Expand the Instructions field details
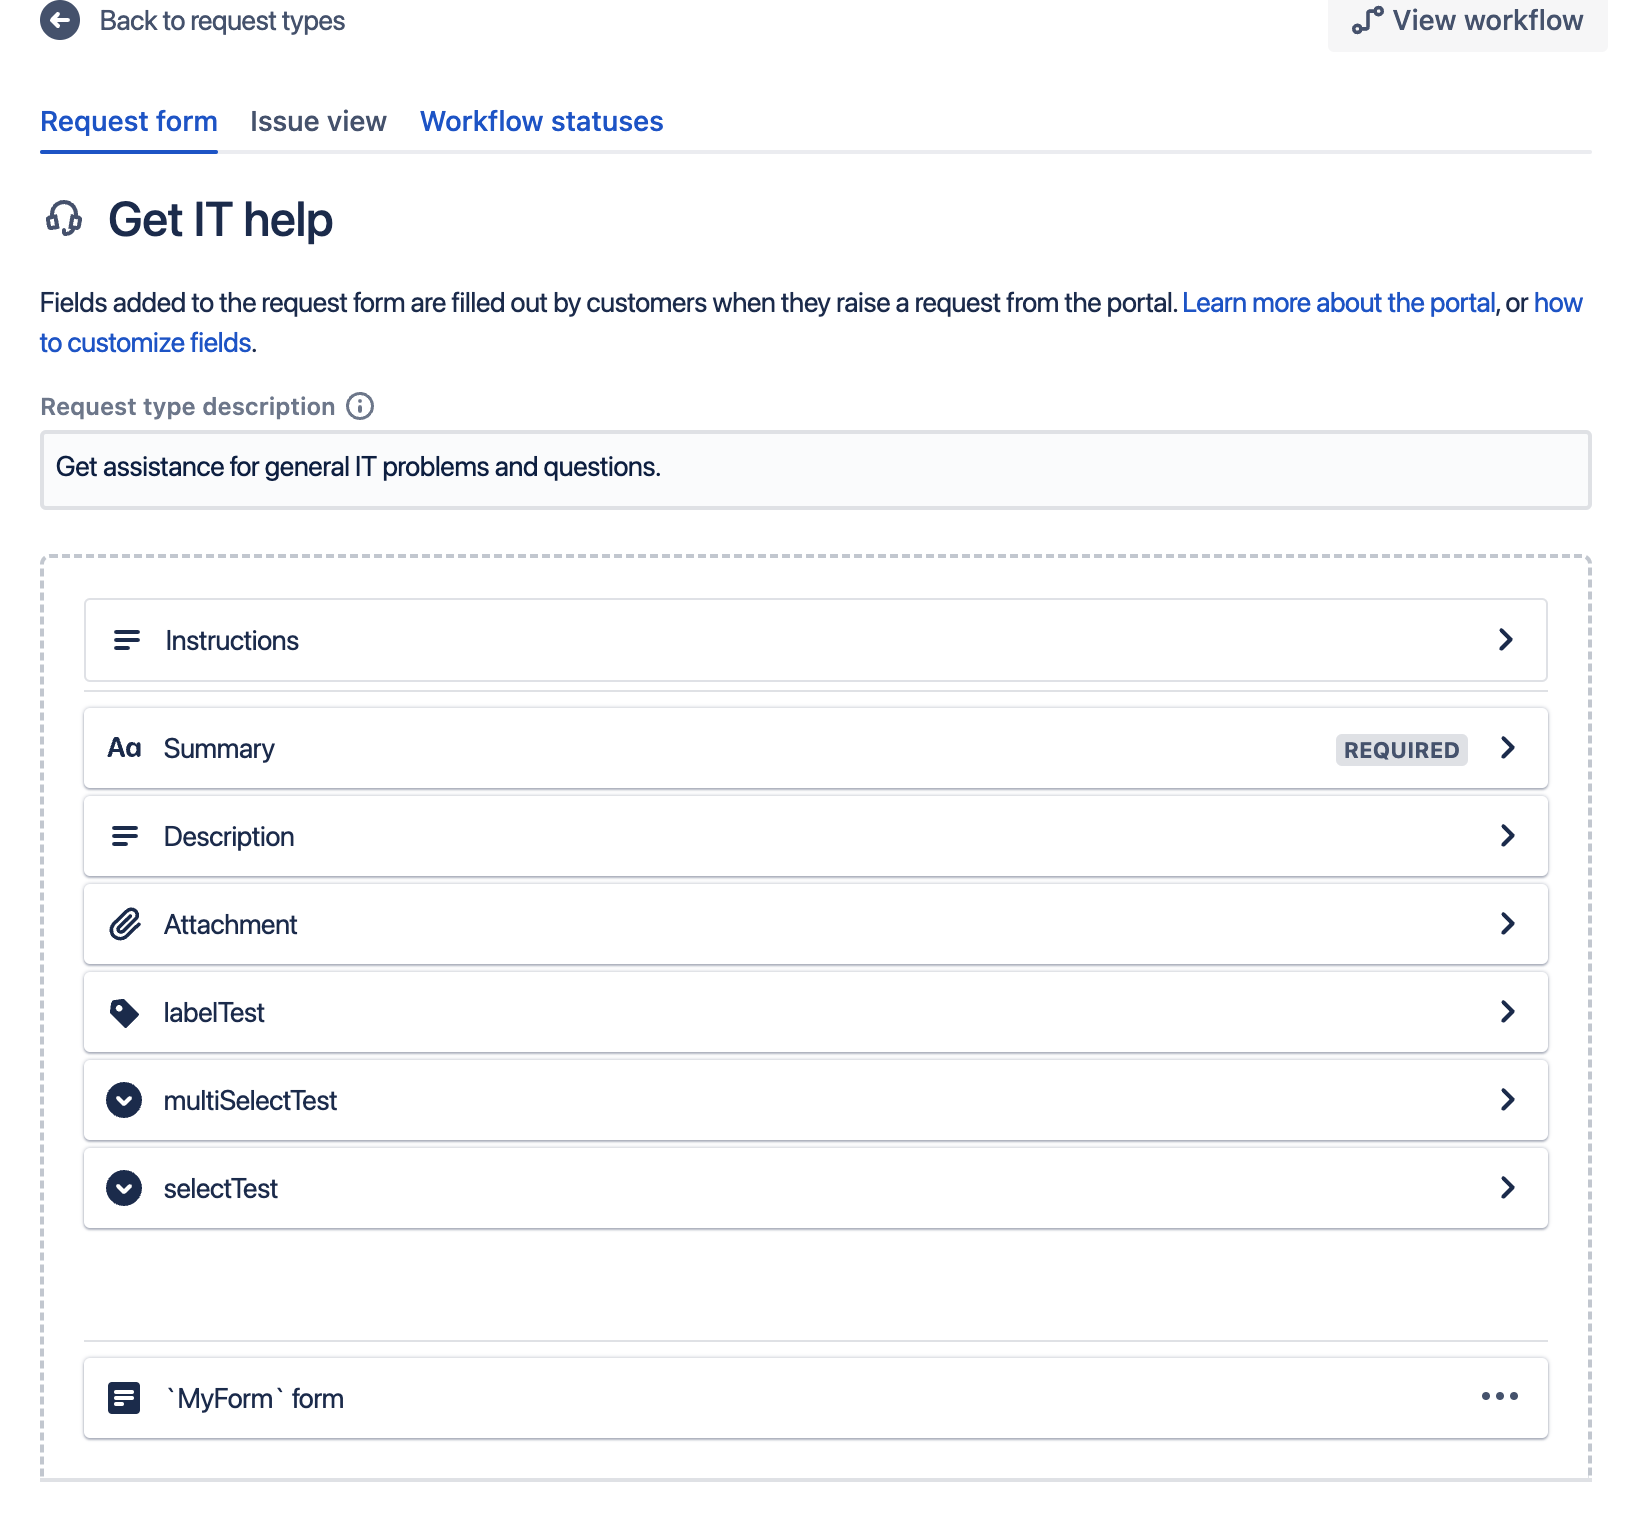Screen dimensions: 1630x1524 [1507, 640]
